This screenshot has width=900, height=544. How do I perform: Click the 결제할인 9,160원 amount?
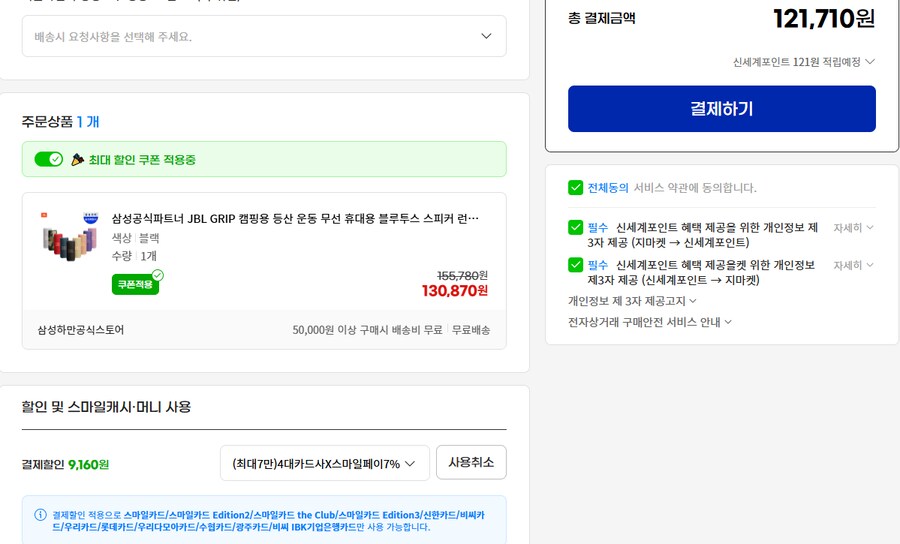tap(88, 464)
